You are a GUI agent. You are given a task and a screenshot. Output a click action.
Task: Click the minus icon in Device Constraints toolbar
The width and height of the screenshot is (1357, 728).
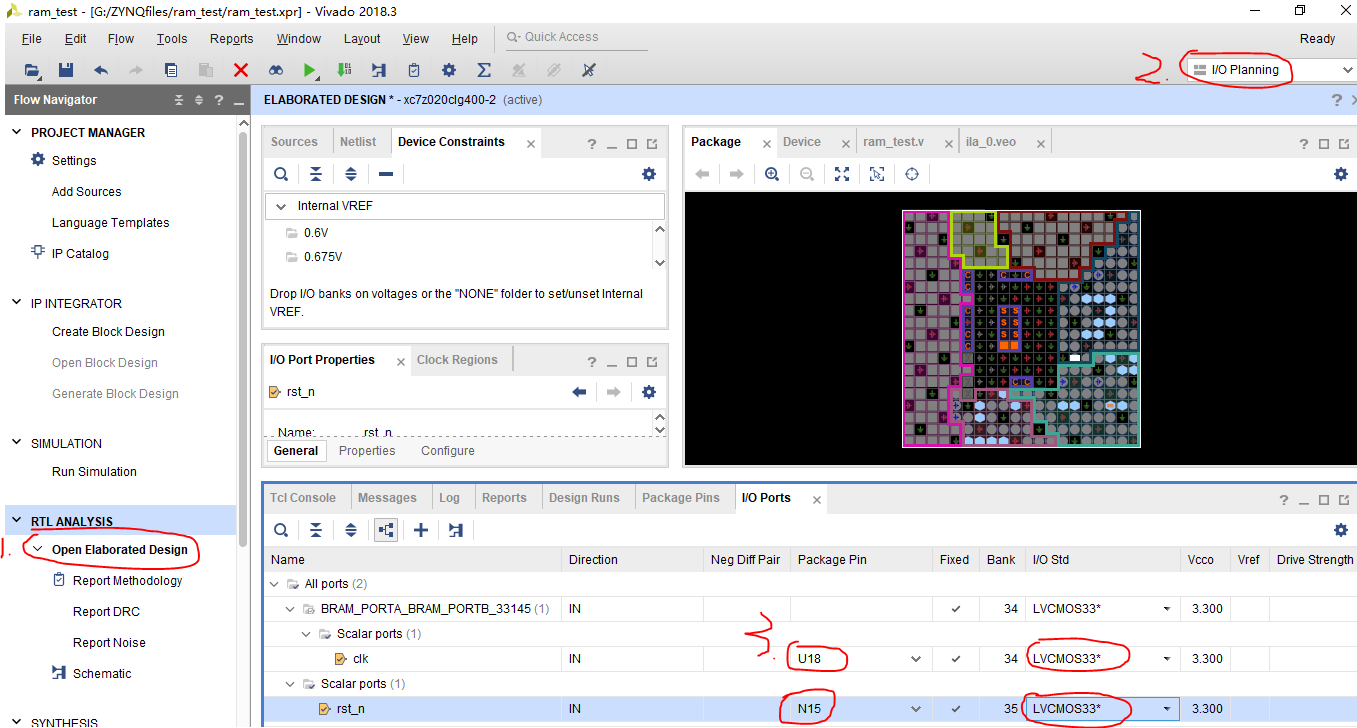pyautogui.click(x=386, y=174)
